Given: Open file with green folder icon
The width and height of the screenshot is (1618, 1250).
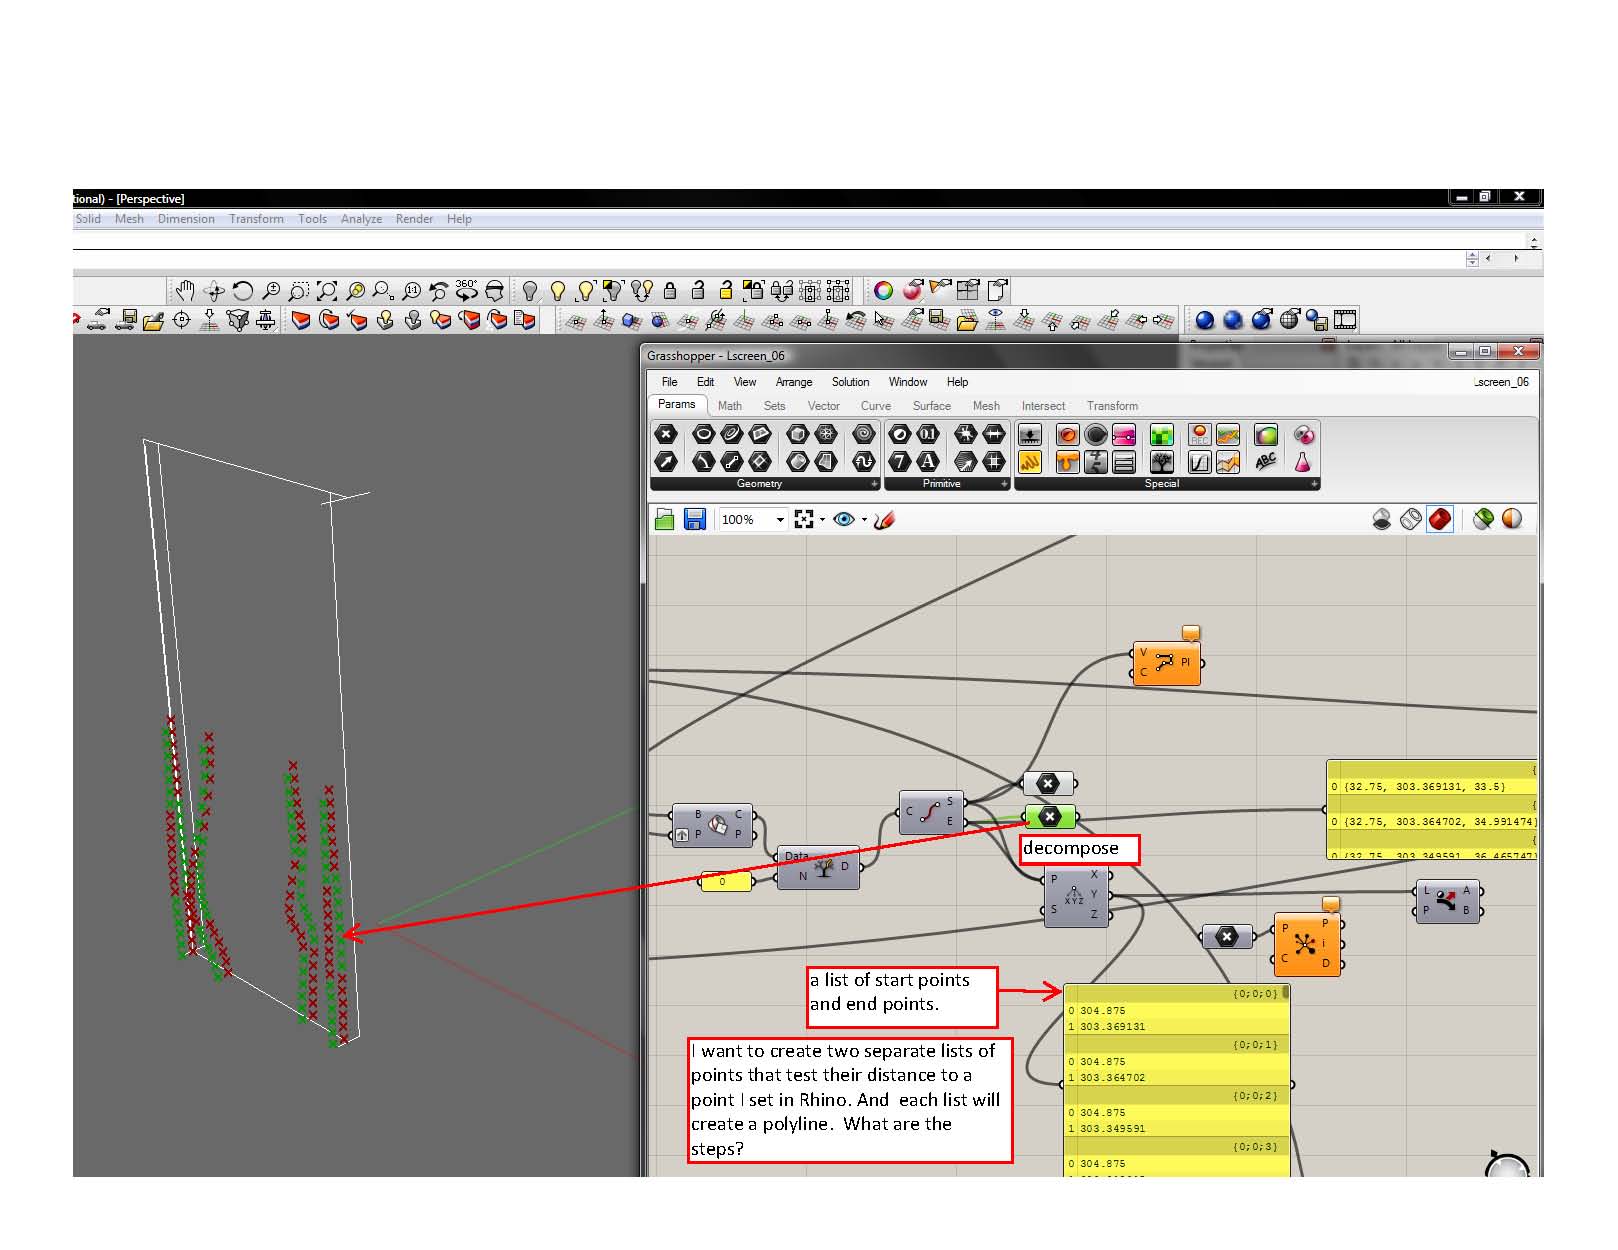Looking at the screenshot, I should [665, 519].
